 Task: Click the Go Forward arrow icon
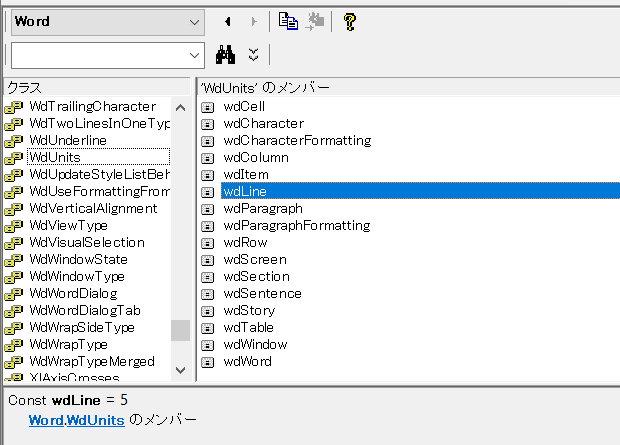click(x=253, y=21)
